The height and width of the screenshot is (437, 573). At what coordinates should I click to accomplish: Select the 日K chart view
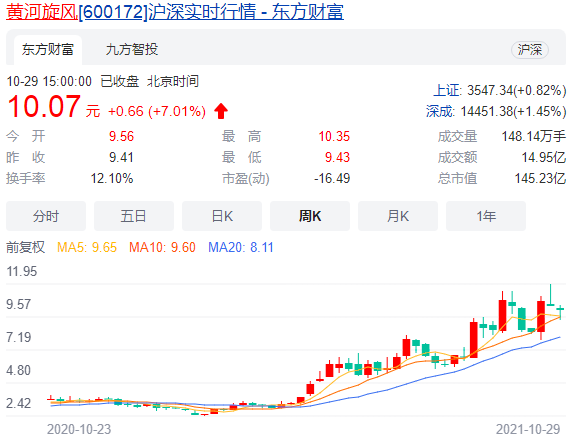coord(222,216)
